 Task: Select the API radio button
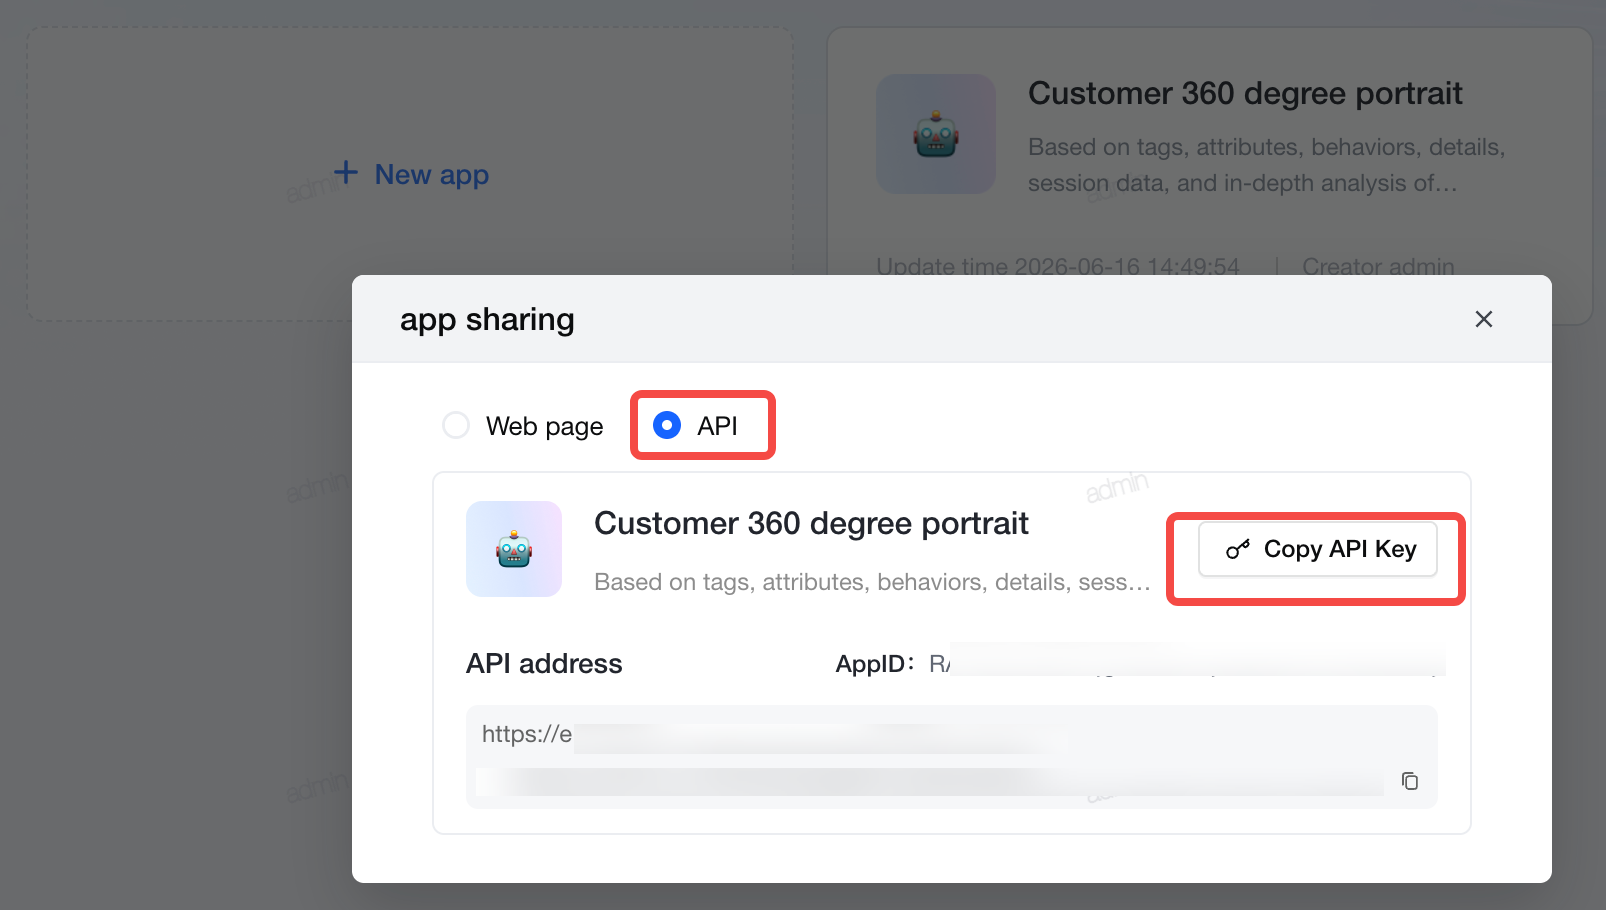point(667,425)
